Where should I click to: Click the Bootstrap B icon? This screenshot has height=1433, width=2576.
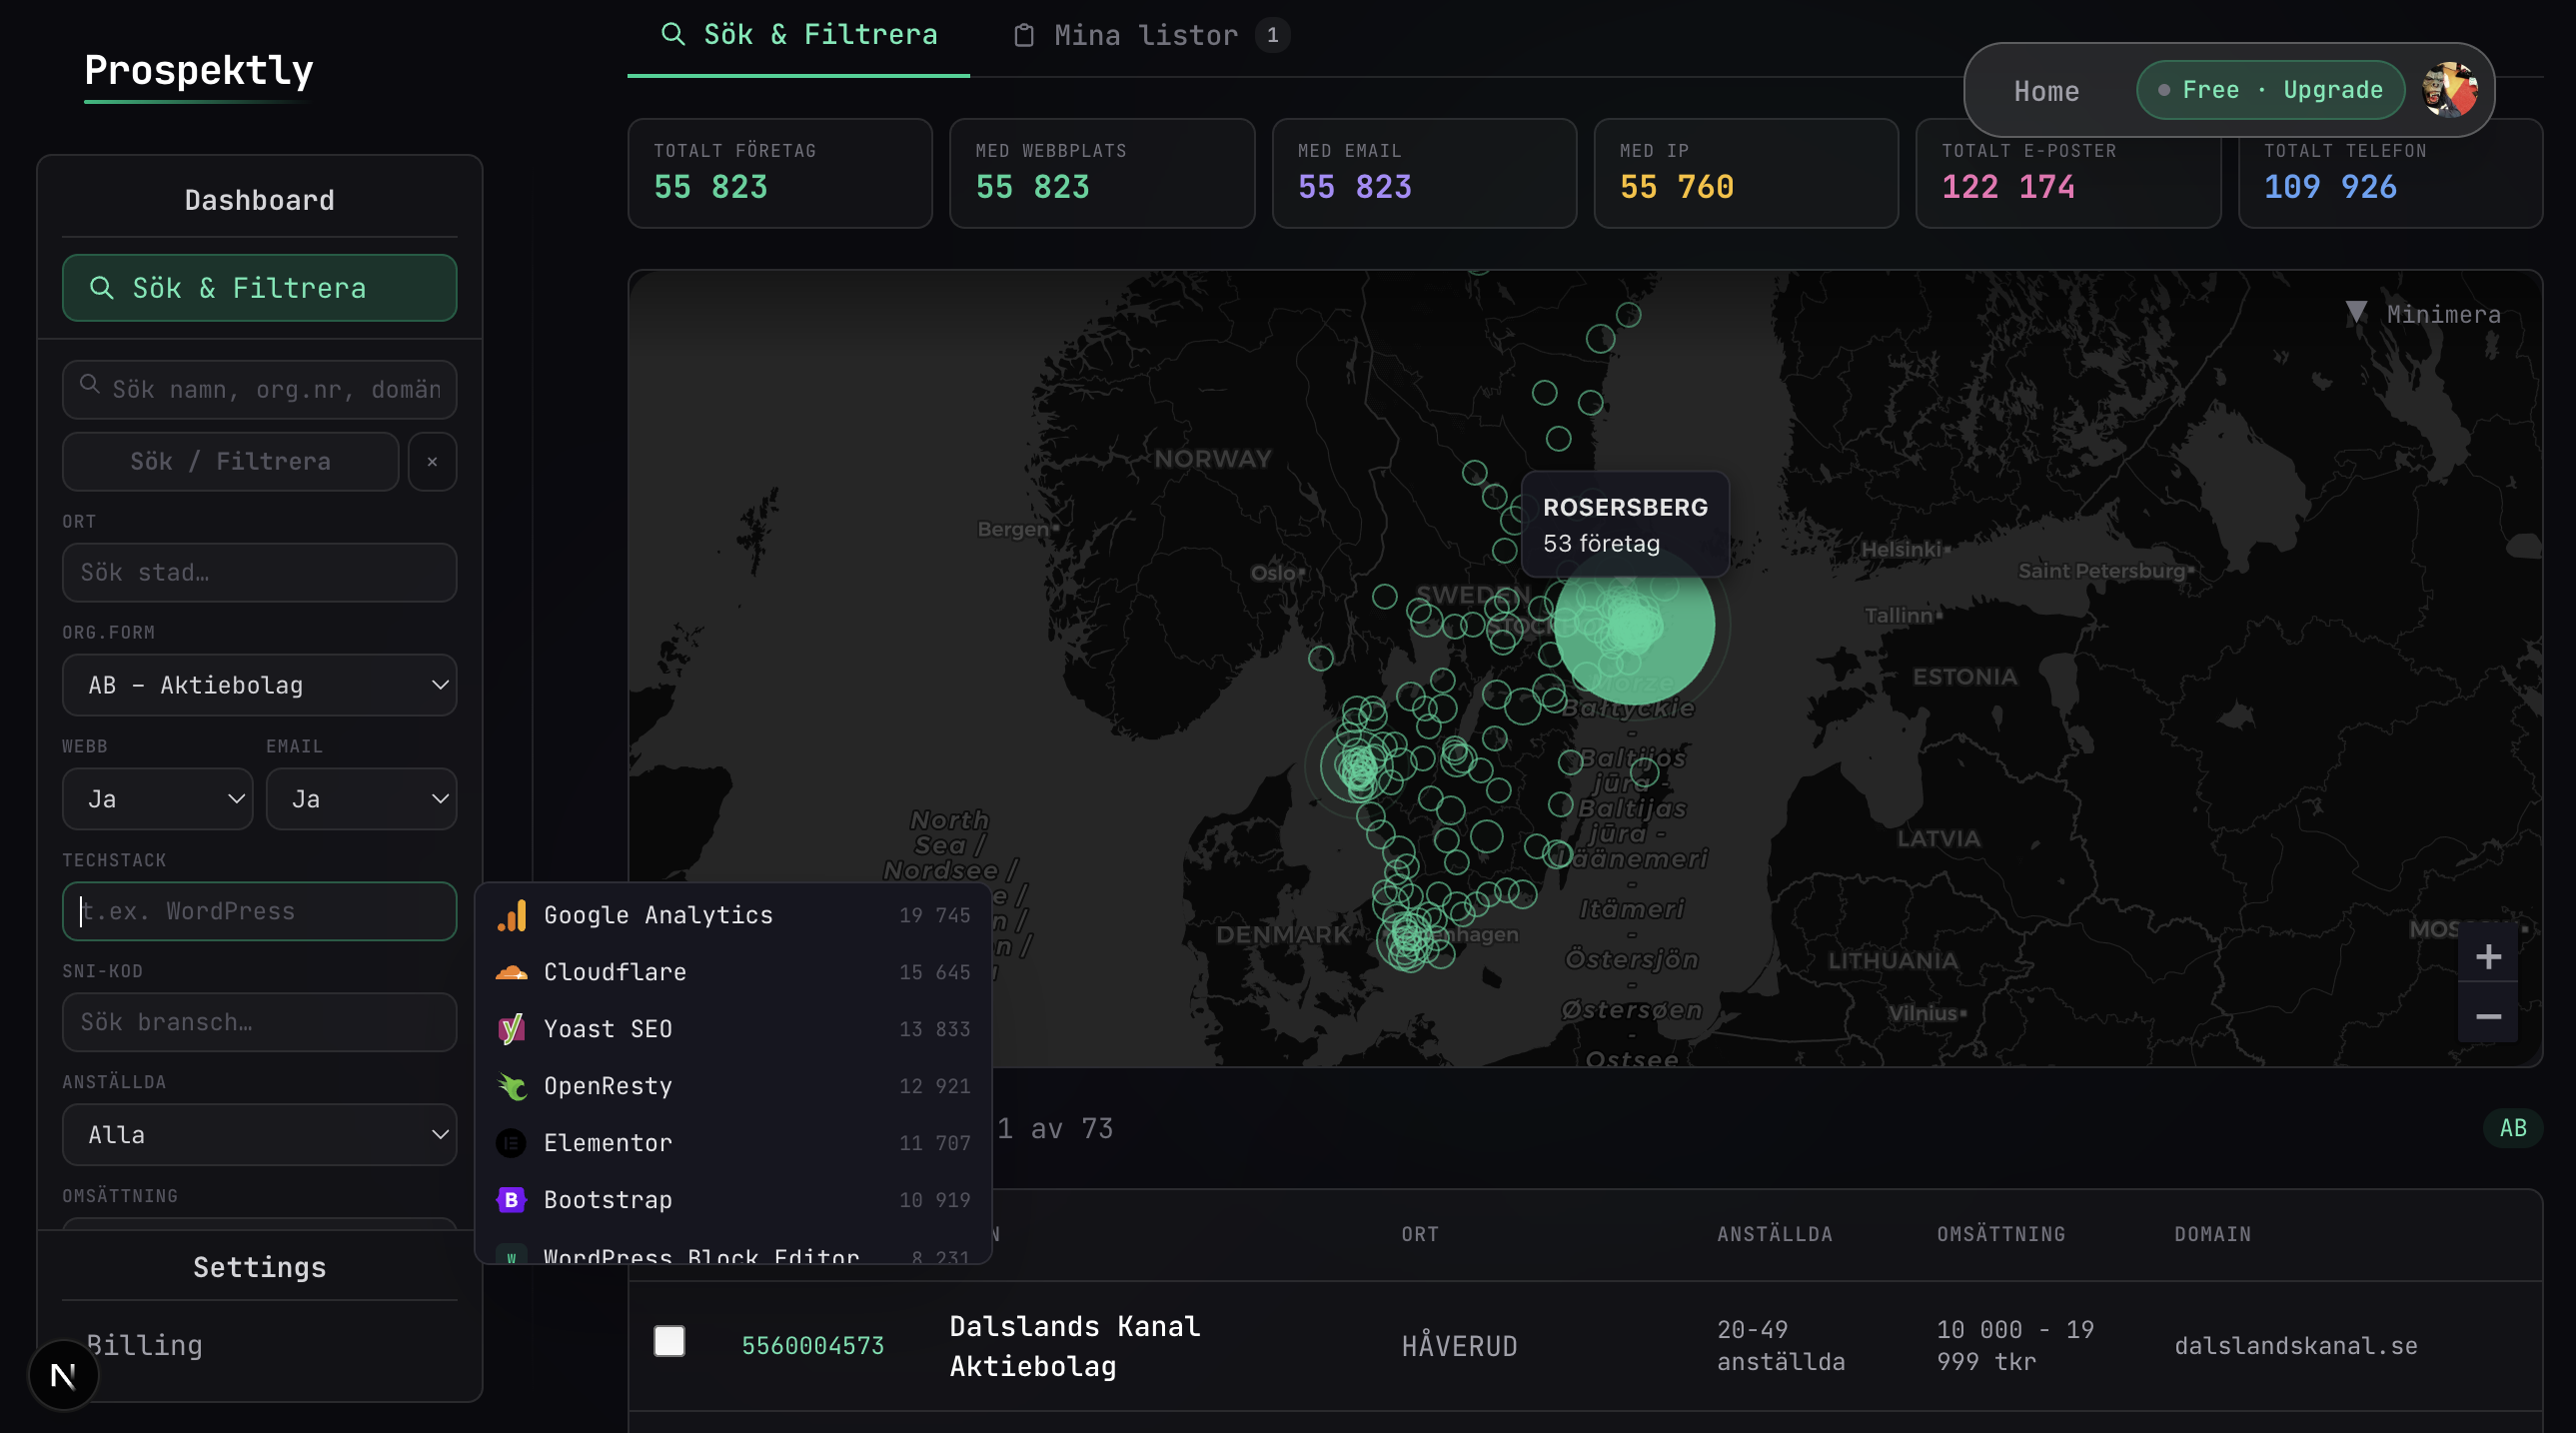[511, 1200]
